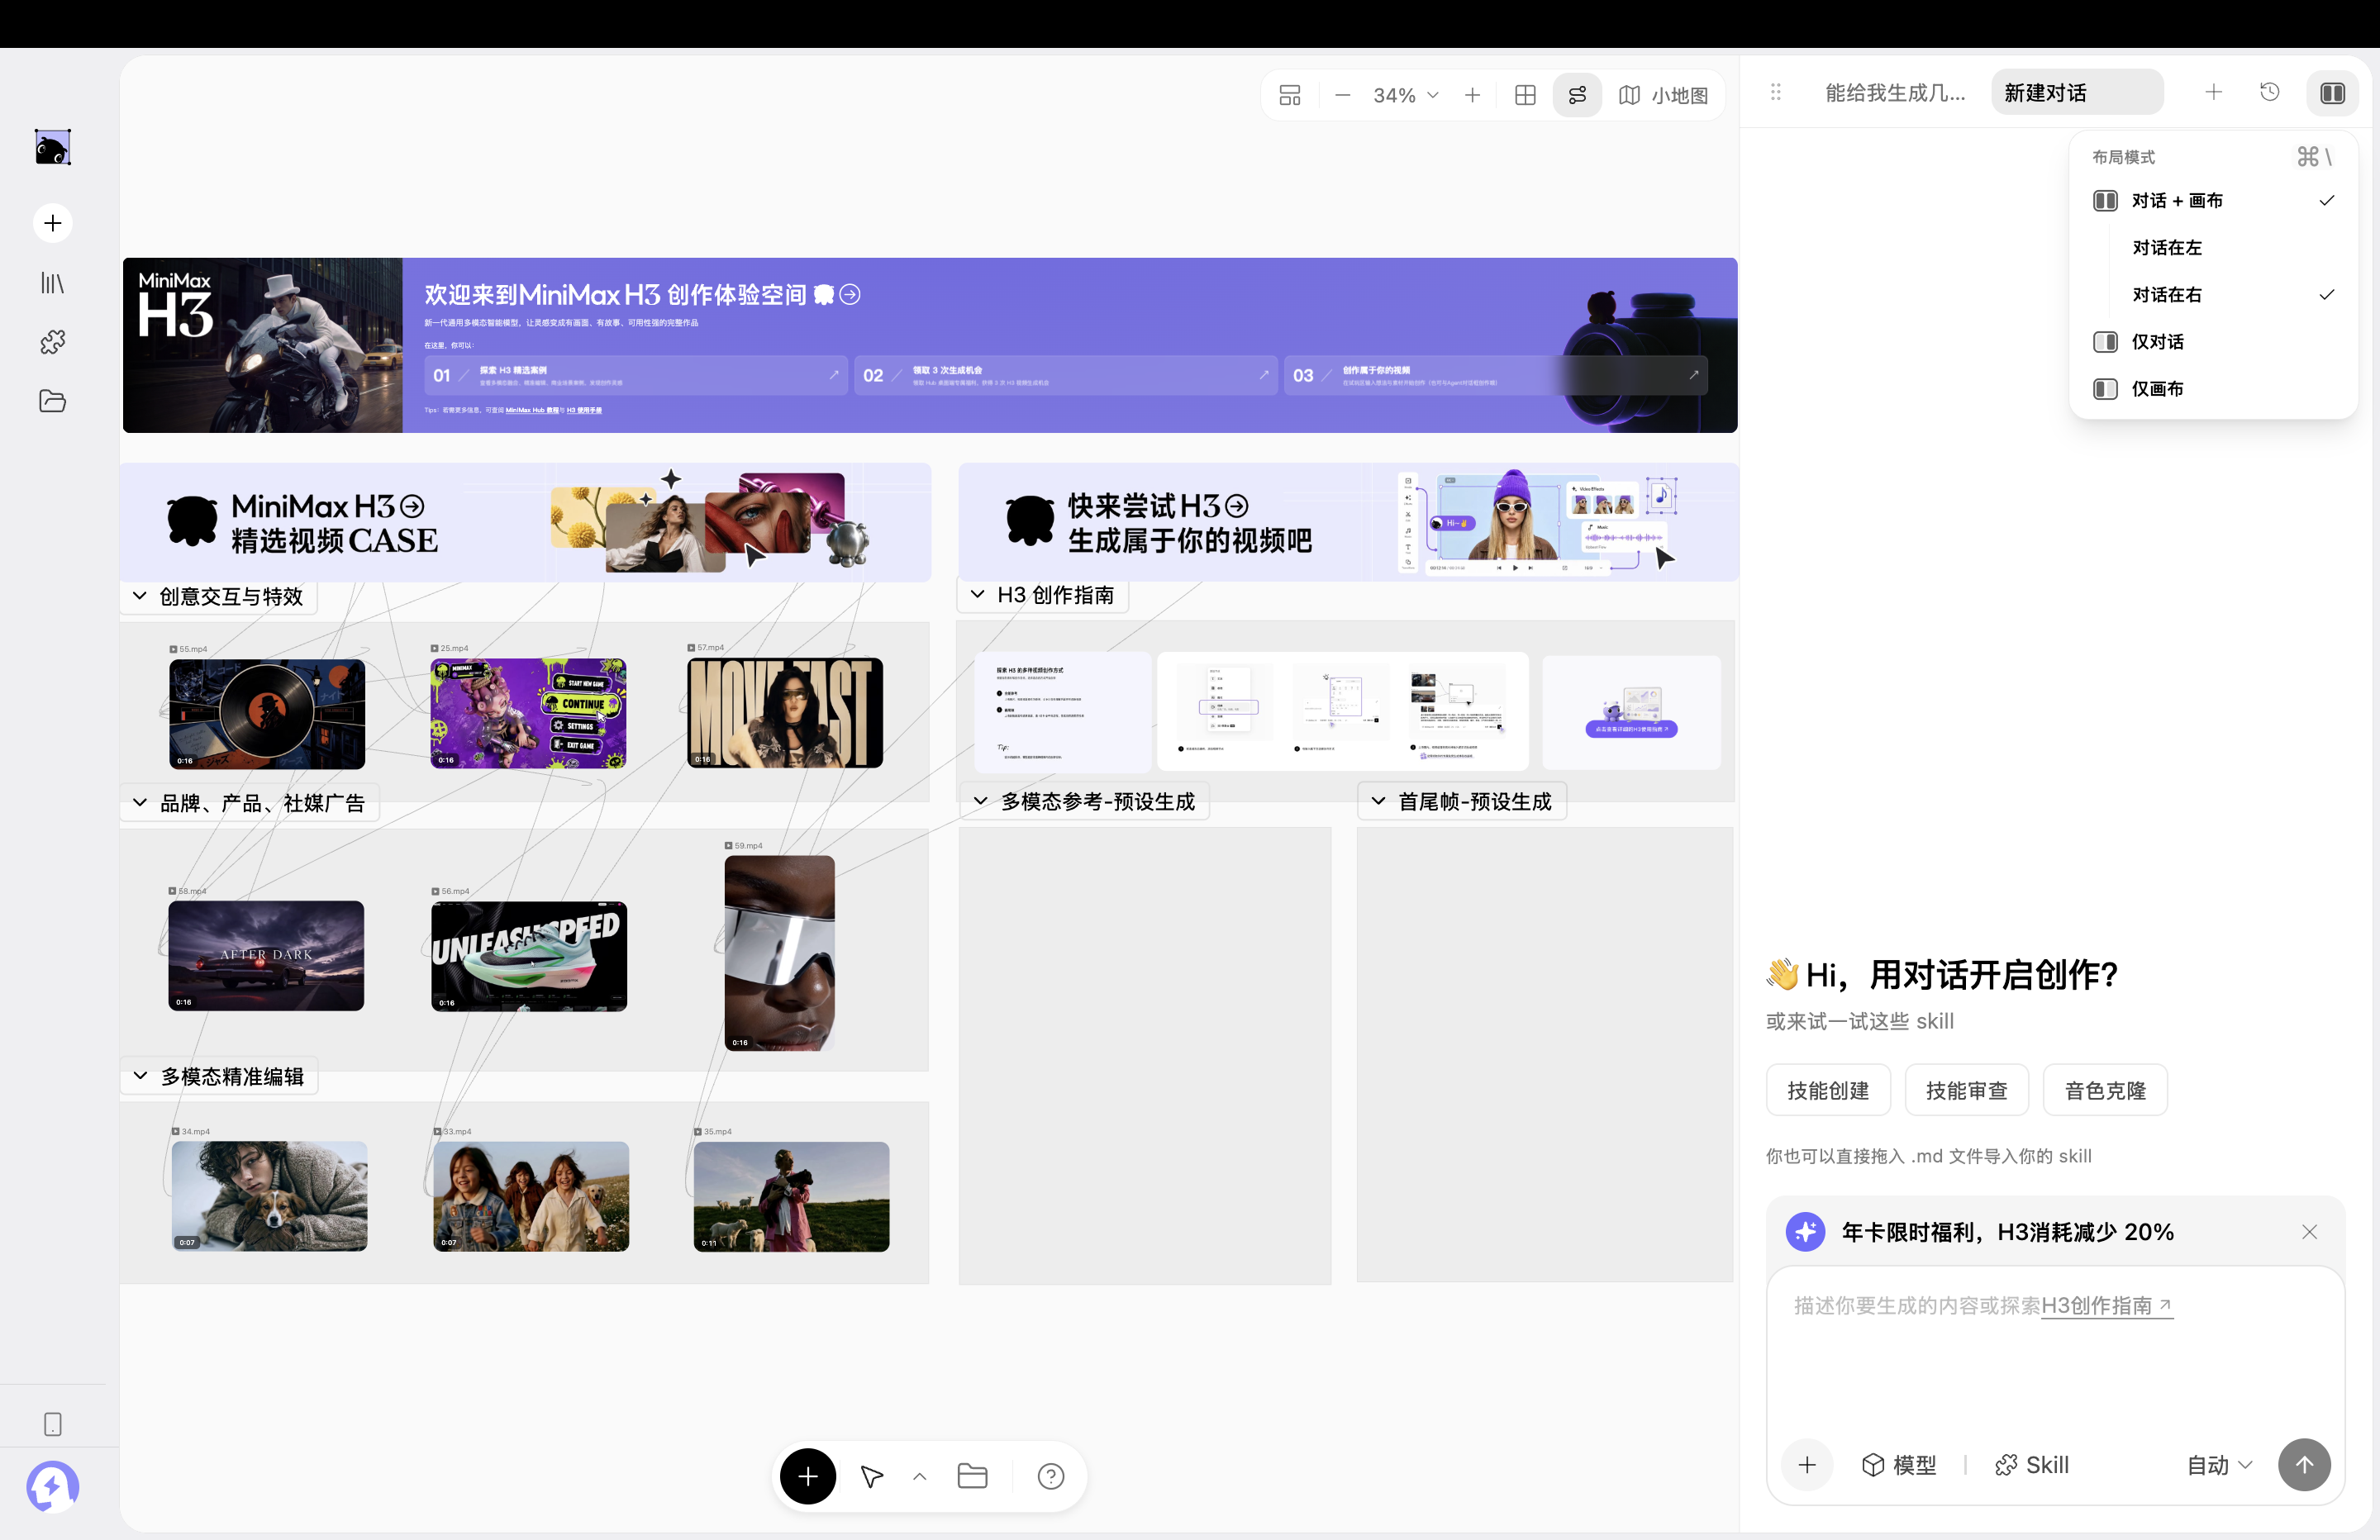Open the lightning avatar icon at bottom-left
The height and width of the screenshot is (1540, 2380).
click(53, 1487)
